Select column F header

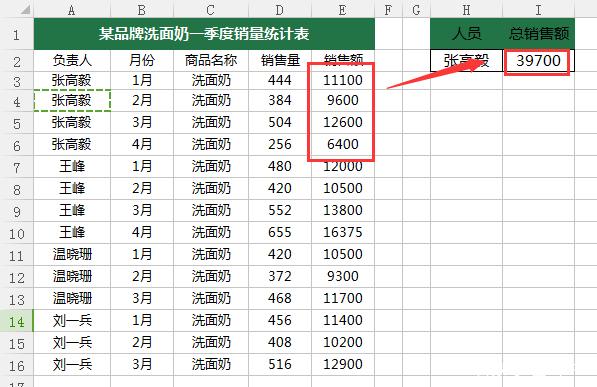coord(388,9)
